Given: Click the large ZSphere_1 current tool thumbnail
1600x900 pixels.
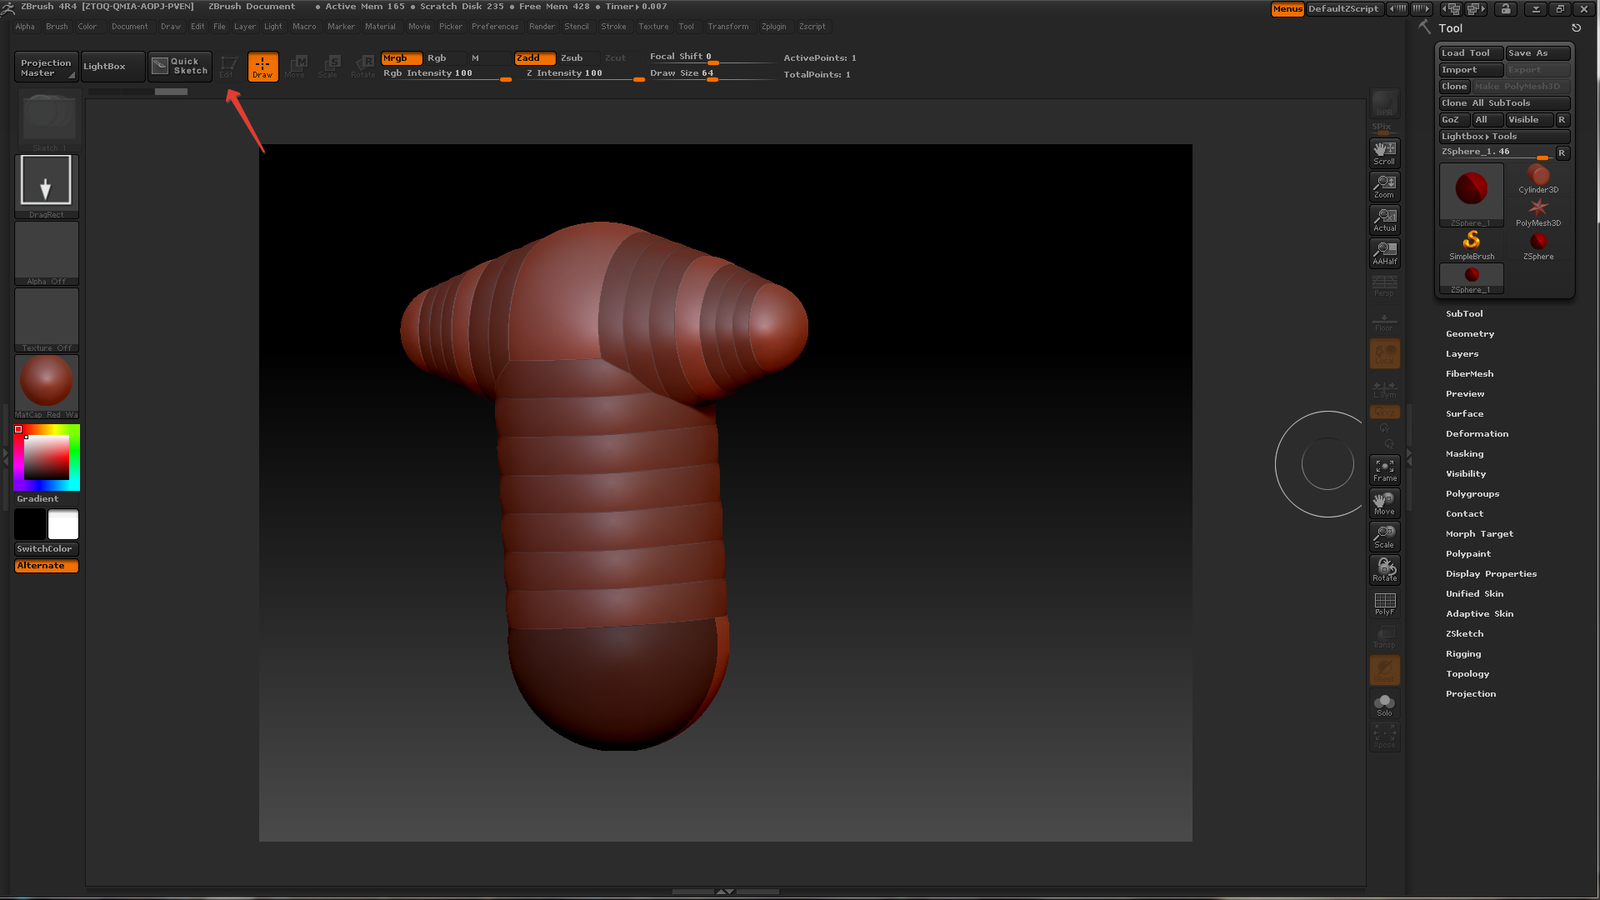Looking at the screenshot, I should (x=1471, y=195).
